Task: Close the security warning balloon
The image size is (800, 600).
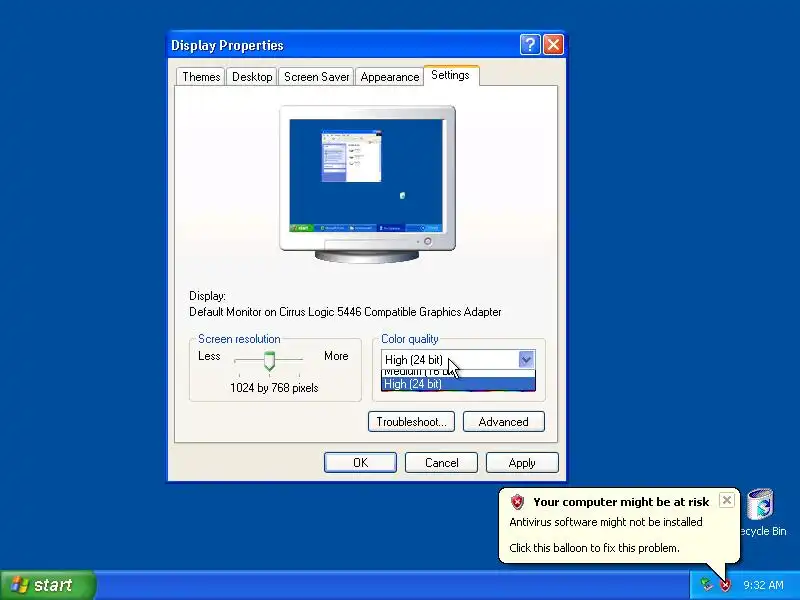Action: [x=727, y=500]
